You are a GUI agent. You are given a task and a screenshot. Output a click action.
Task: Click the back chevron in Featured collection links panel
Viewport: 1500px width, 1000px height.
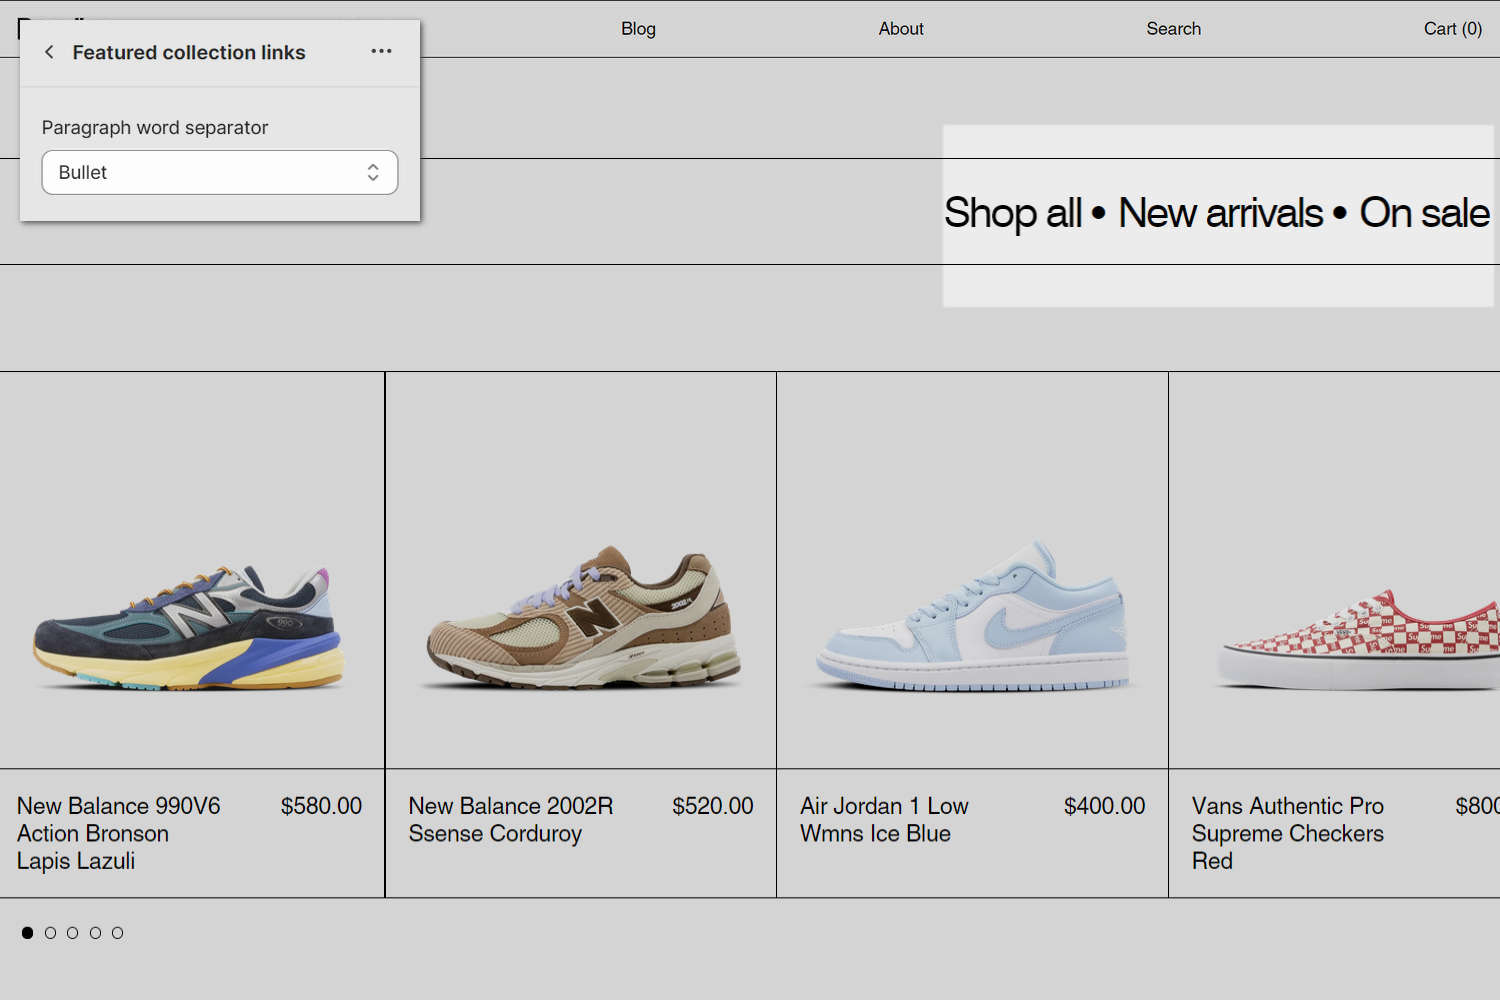[48, 52]
